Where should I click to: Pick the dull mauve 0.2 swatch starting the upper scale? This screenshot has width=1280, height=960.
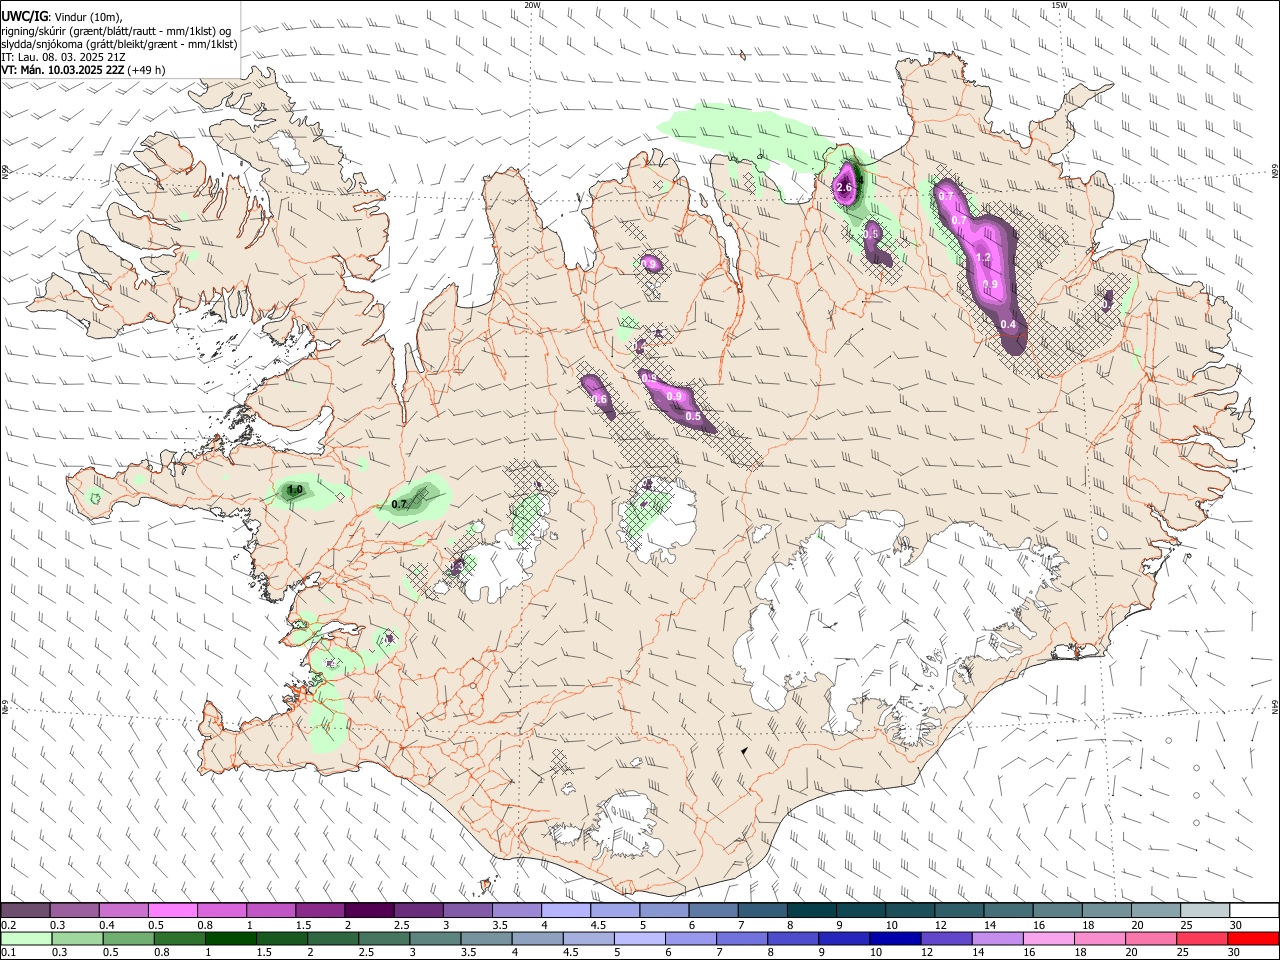pos(25,911)
